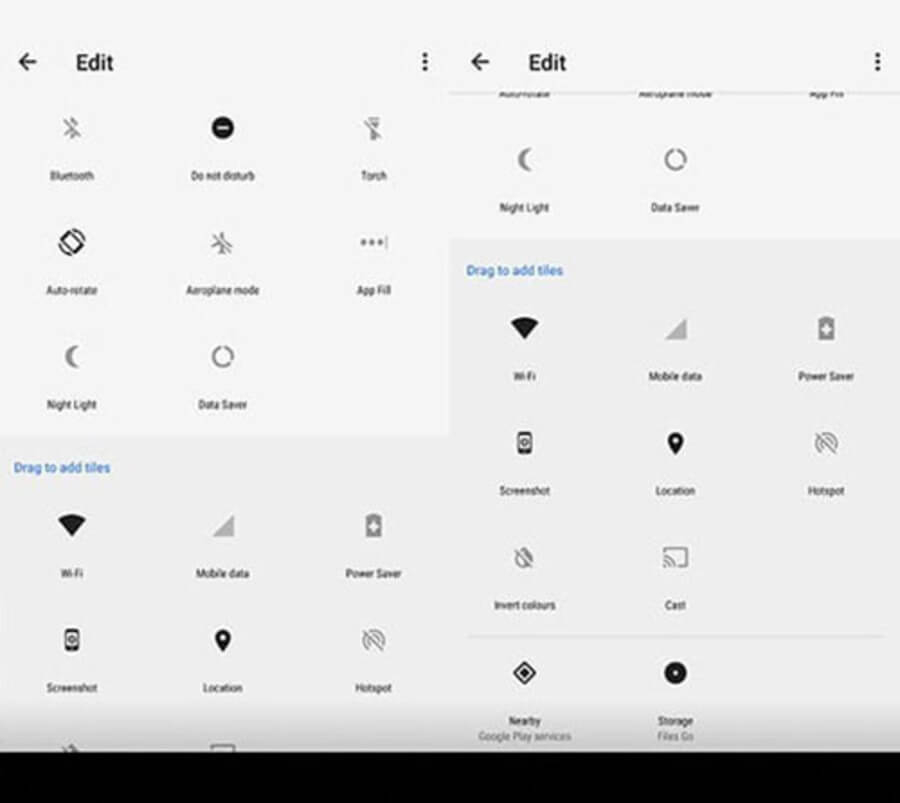Tap the Night Light tile on left screen
Image resolution: width=900 pixels, height=803 pixels.
[x=72, y=357]
